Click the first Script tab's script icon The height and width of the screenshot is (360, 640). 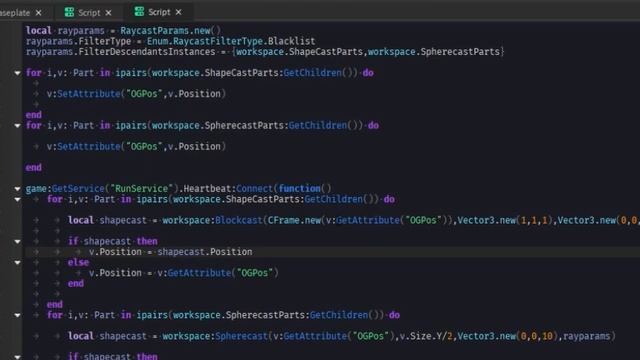pos(69,12)
